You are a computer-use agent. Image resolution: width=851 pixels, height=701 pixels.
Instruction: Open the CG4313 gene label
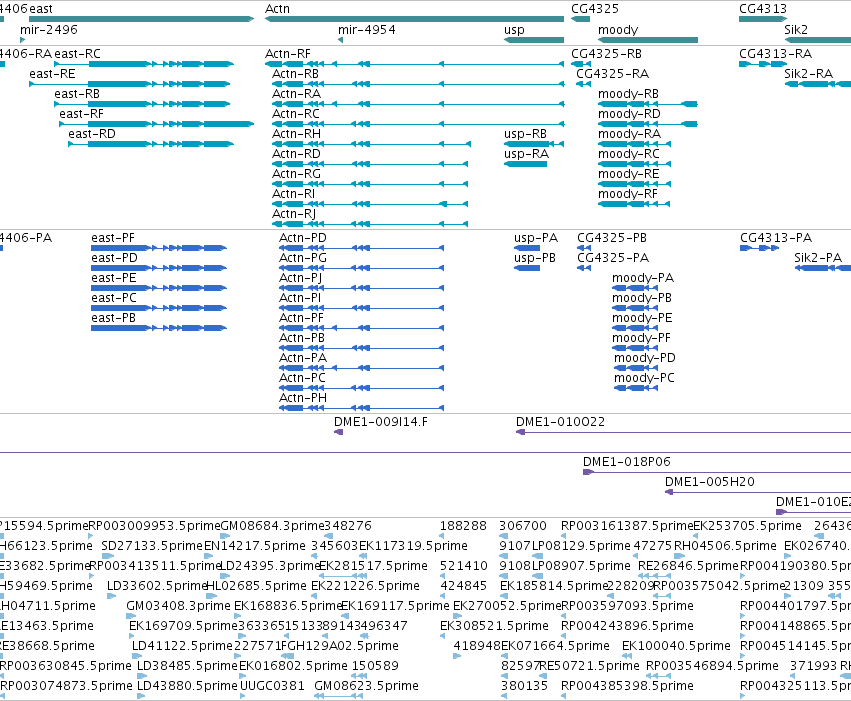[763, 9]
